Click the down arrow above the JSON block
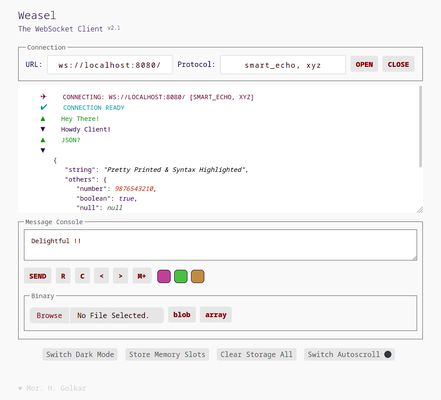Image resolution: width=441 pixels, height=400 pixels. pyautogui.click(x=43, y=150)
